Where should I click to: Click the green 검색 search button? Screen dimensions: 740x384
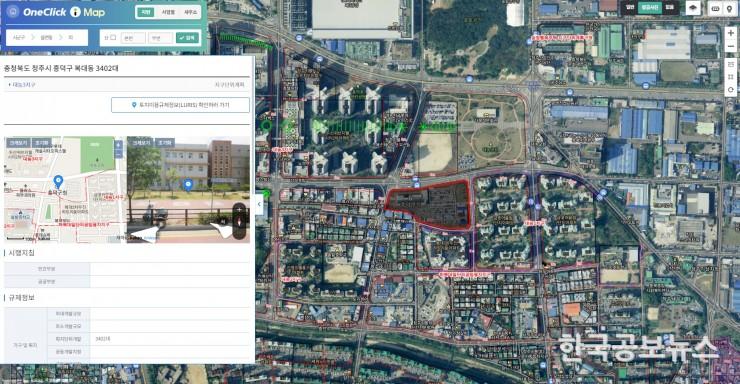click(187, 38)
